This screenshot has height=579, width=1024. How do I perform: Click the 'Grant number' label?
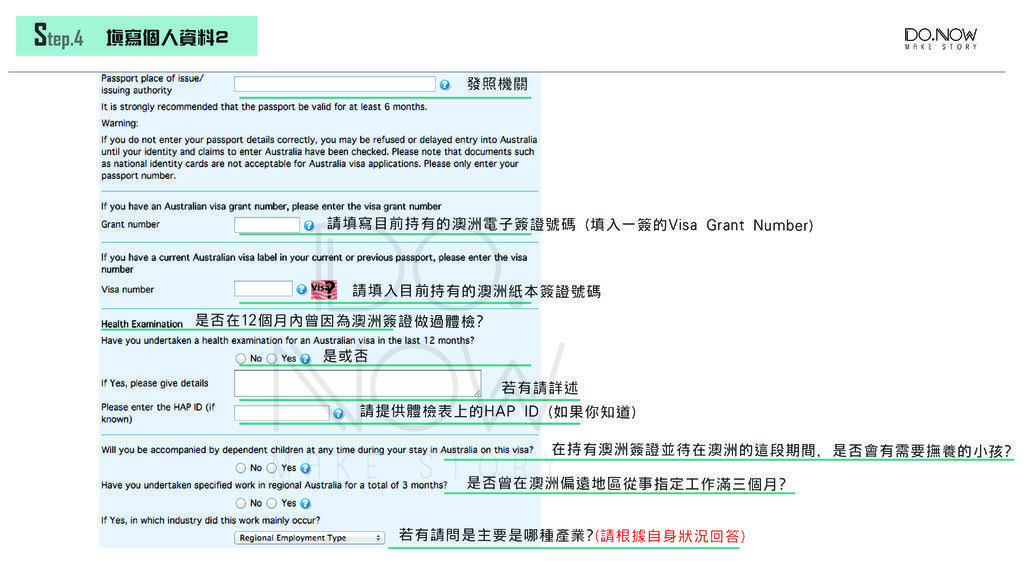click(x=130, y=224)
